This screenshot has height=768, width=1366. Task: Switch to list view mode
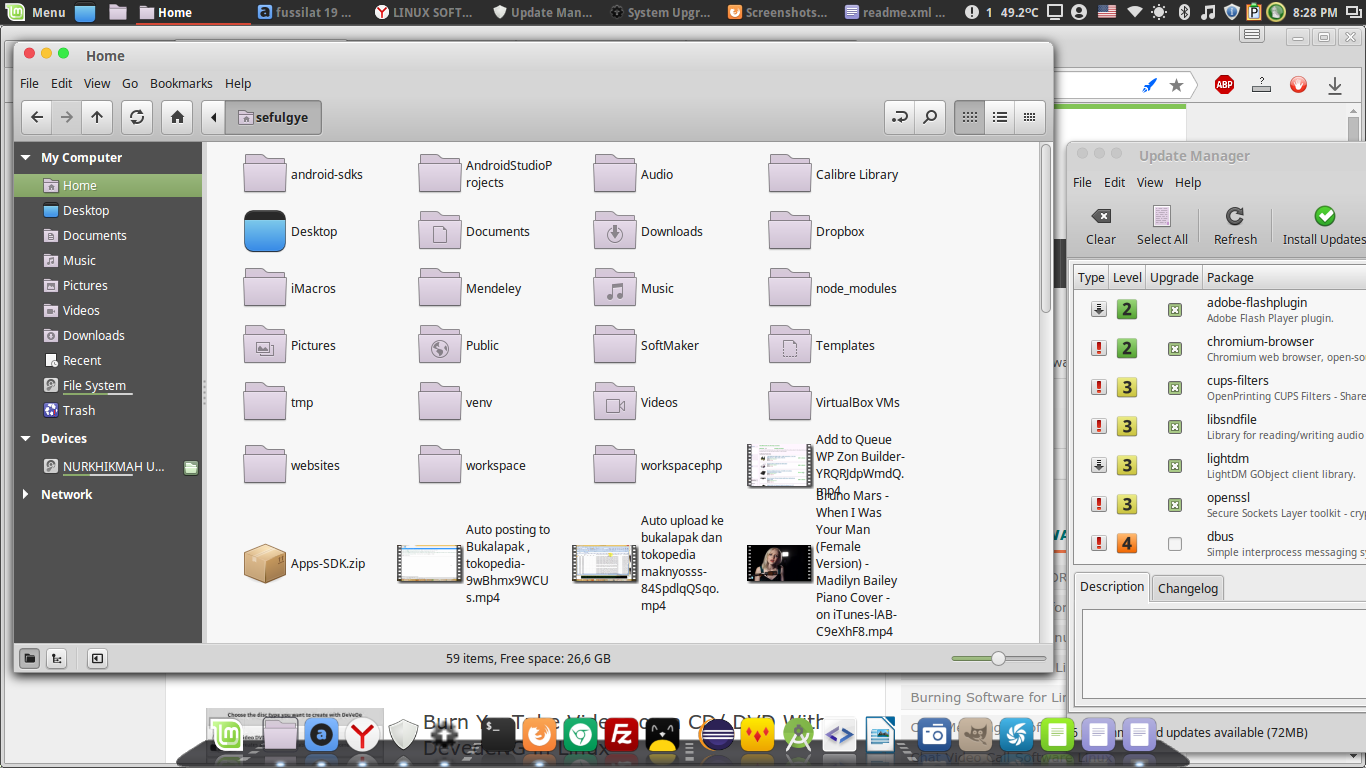pos(999,117)
